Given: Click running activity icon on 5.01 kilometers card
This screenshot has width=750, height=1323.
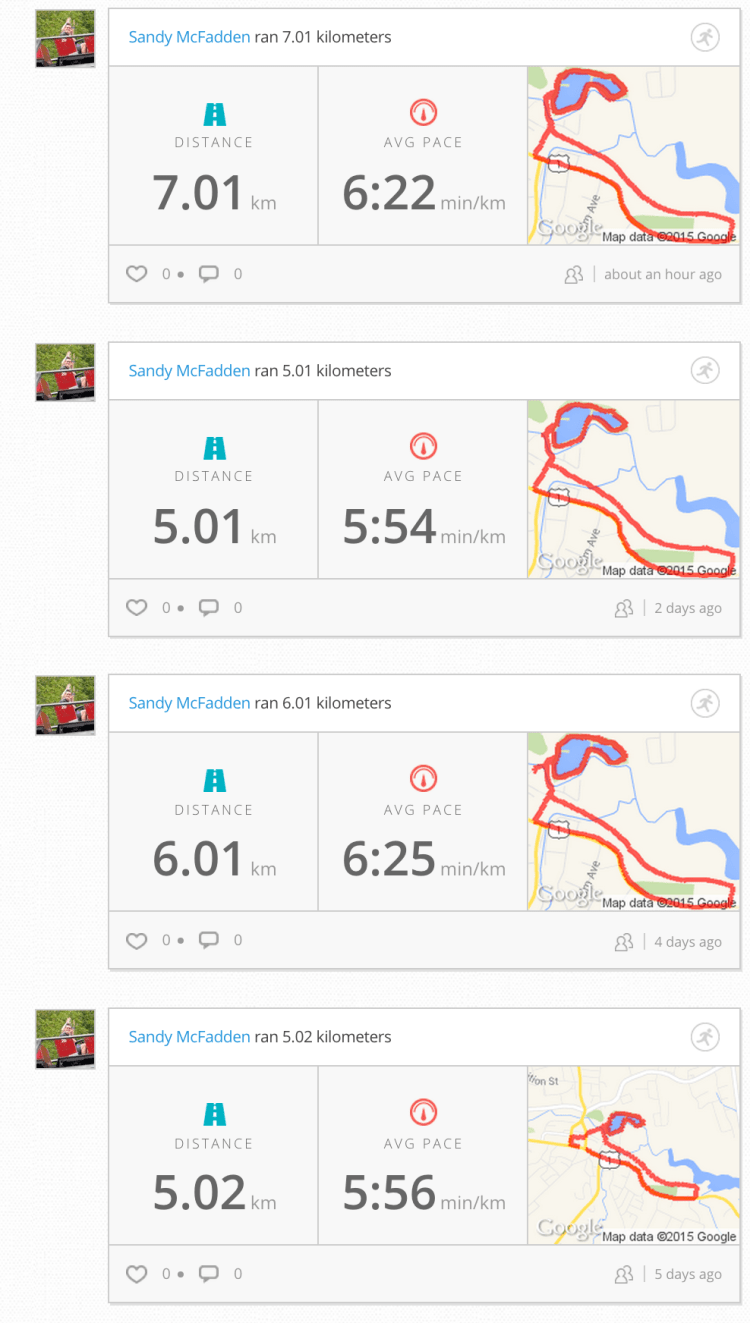Looking at the screenshot, I should pos(705,371).
